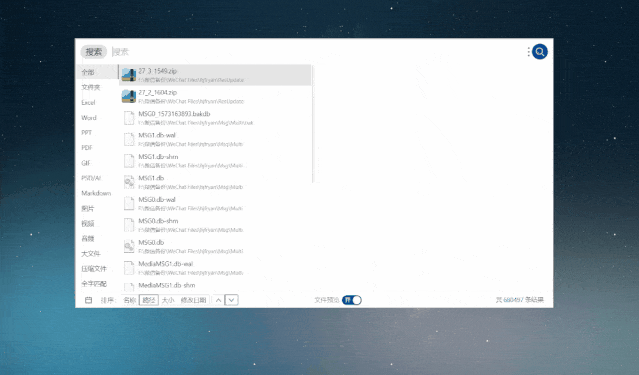Image resolution: width=639 pixels, height=375 pixels.
Task: Click into the 搜索 input field
Action: pos(318,52)
